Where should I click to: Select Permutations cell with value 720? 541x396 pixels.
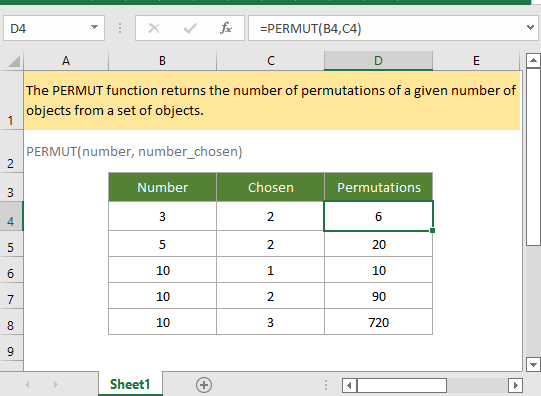378,322
